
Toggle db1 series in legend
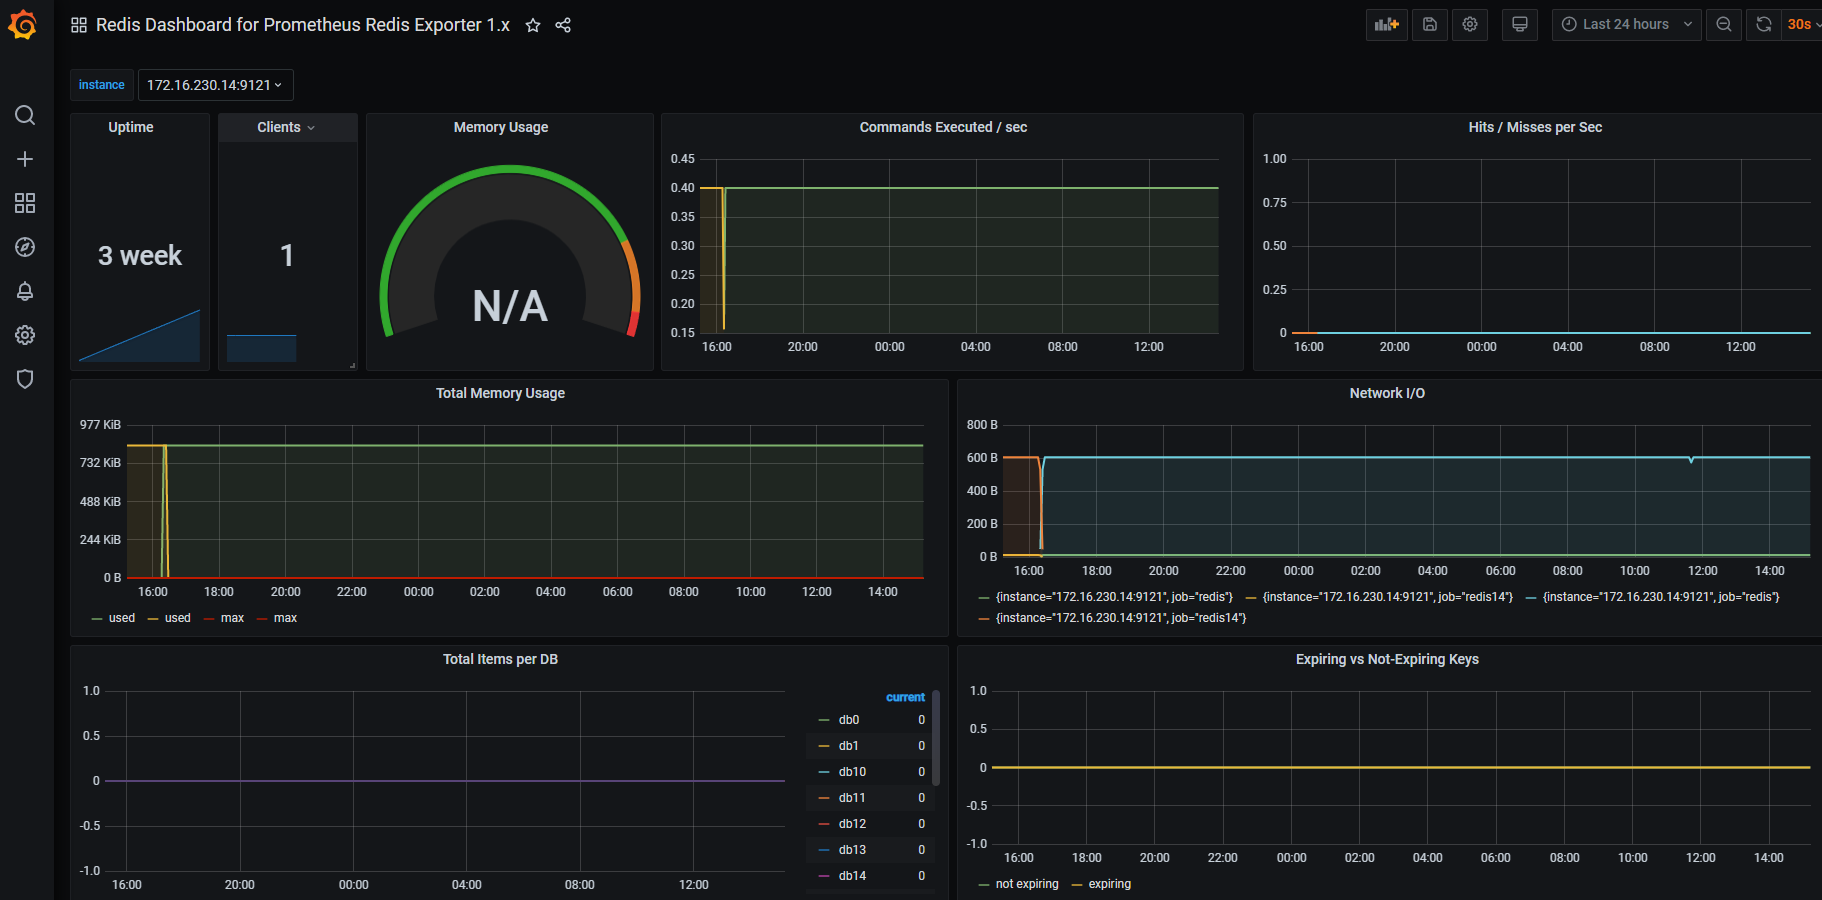click(x=849, y=746)
